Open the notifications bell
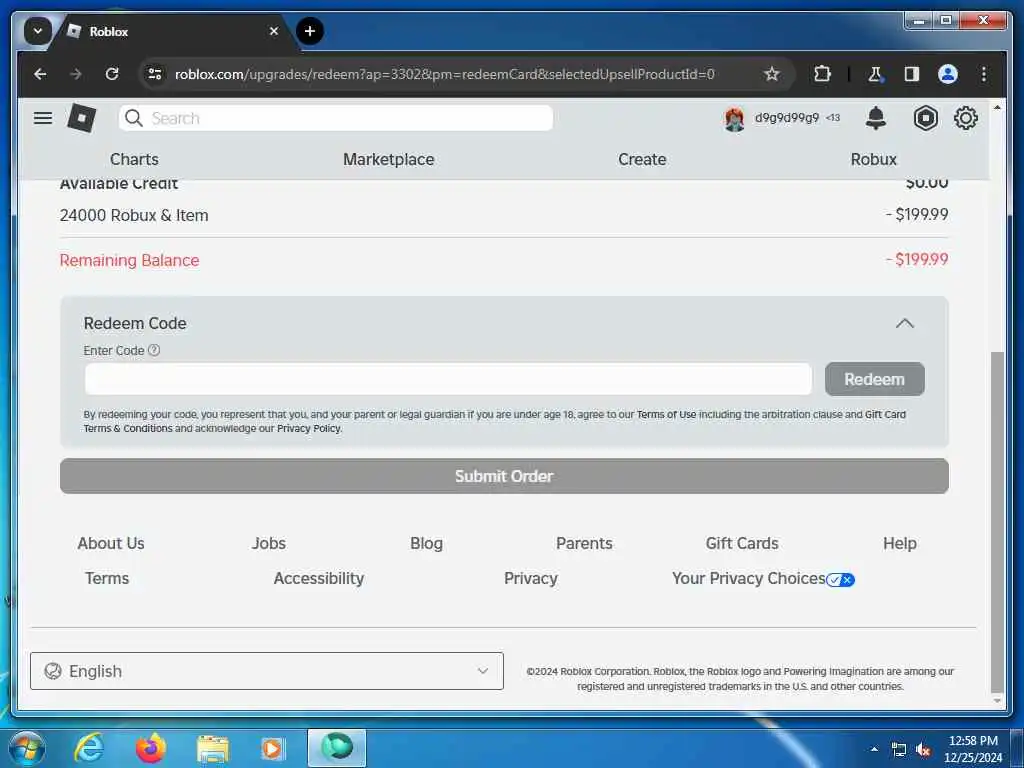The height and width of the screenshot is (768, 1024). point(876,118)
